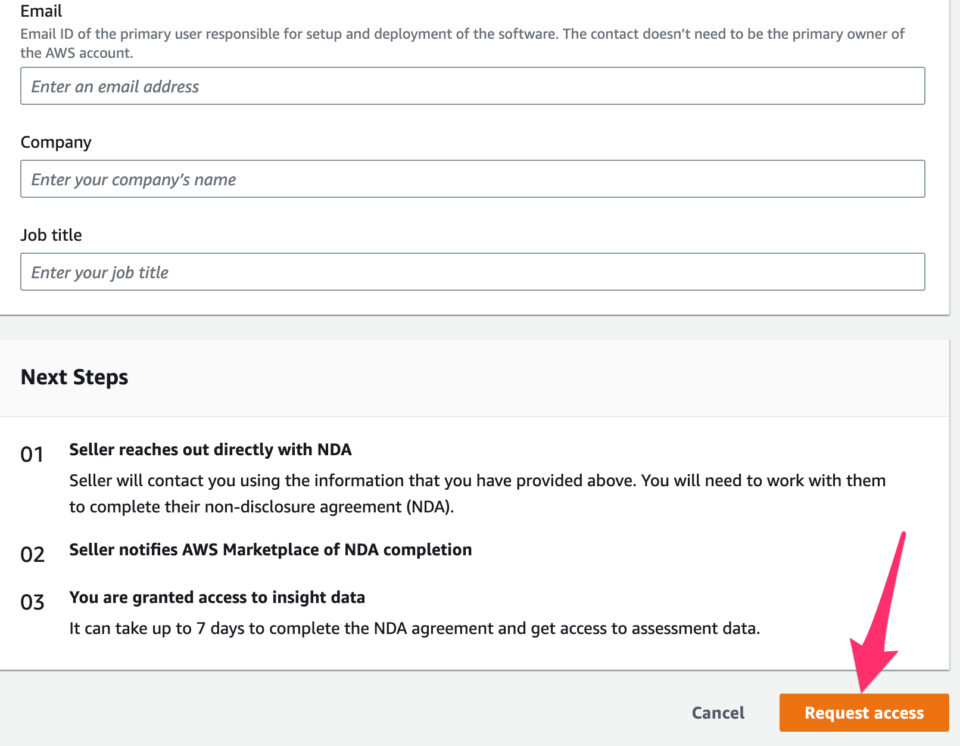
Task: Click the Email input field
Action: pos(472,86)
